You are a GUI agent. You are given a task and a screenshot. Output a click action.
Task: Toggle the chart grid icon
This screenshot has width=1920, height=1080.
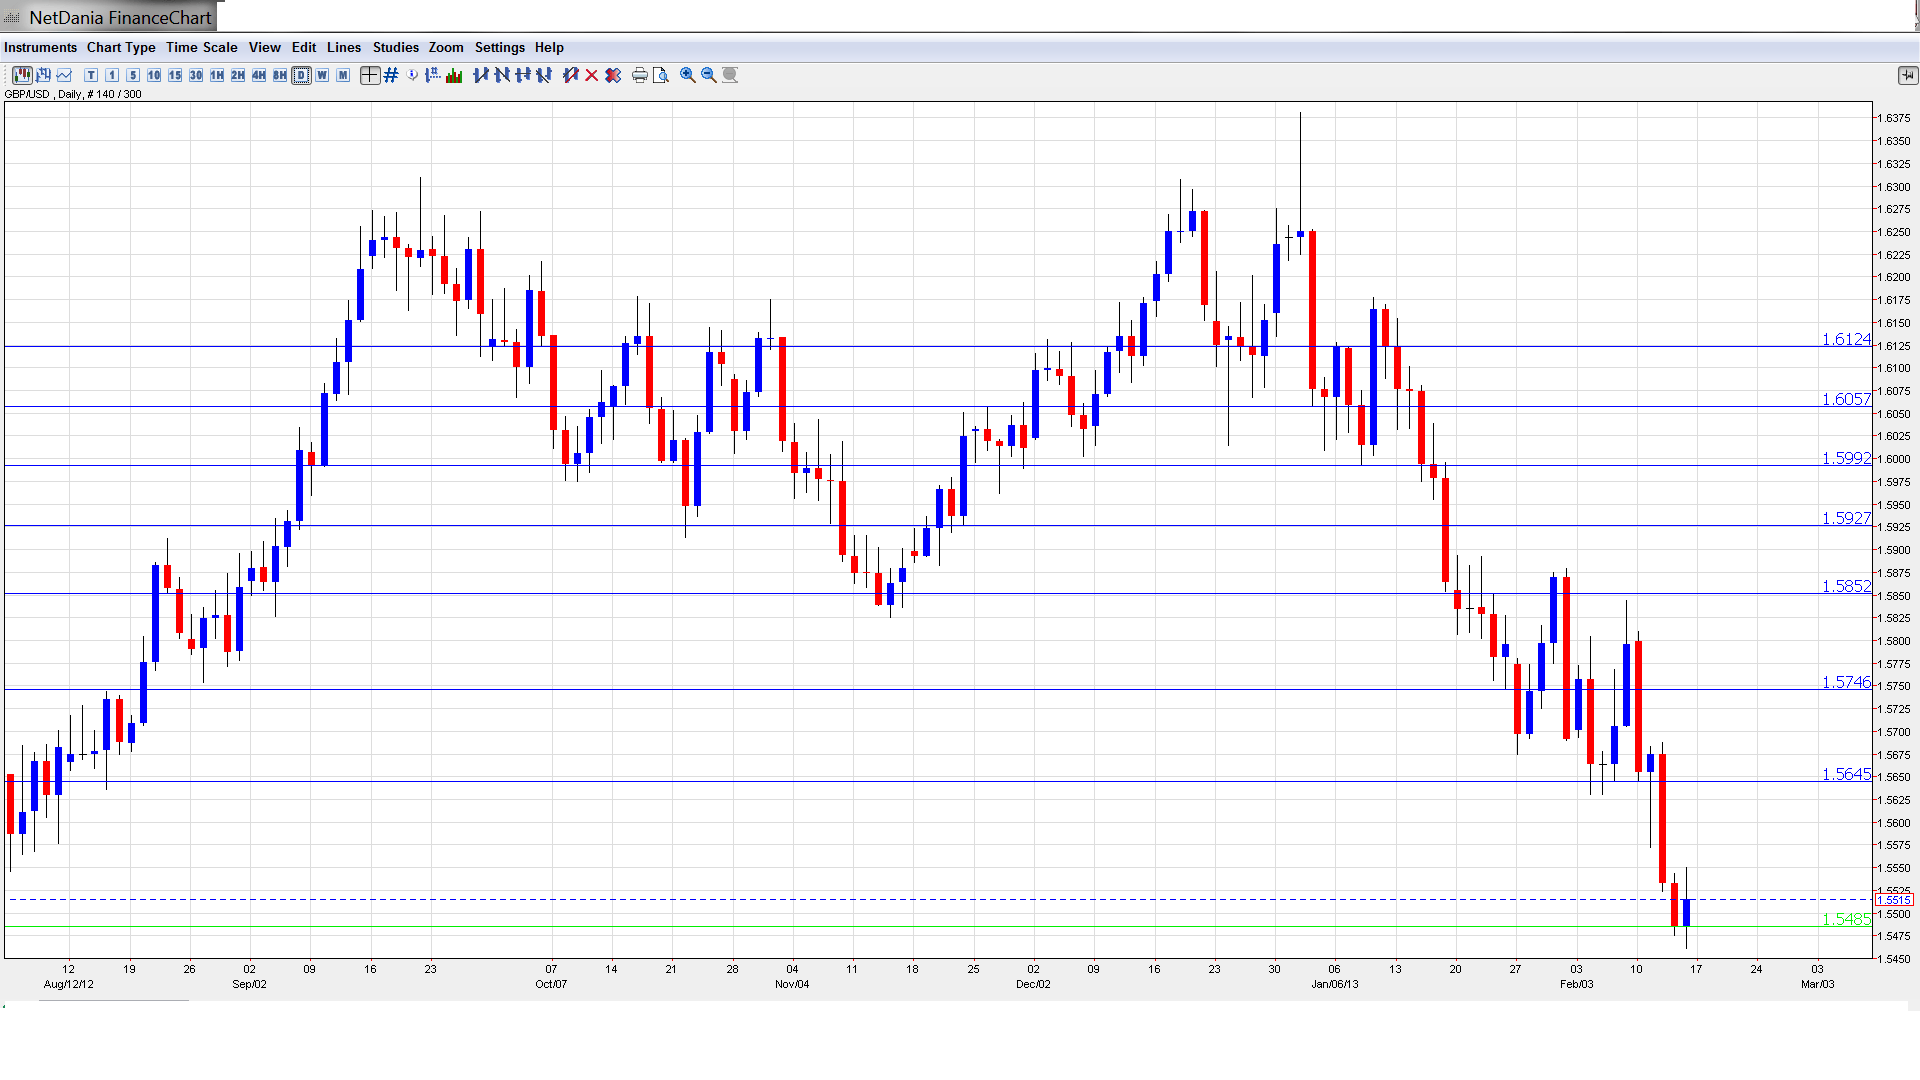point(391,75)
